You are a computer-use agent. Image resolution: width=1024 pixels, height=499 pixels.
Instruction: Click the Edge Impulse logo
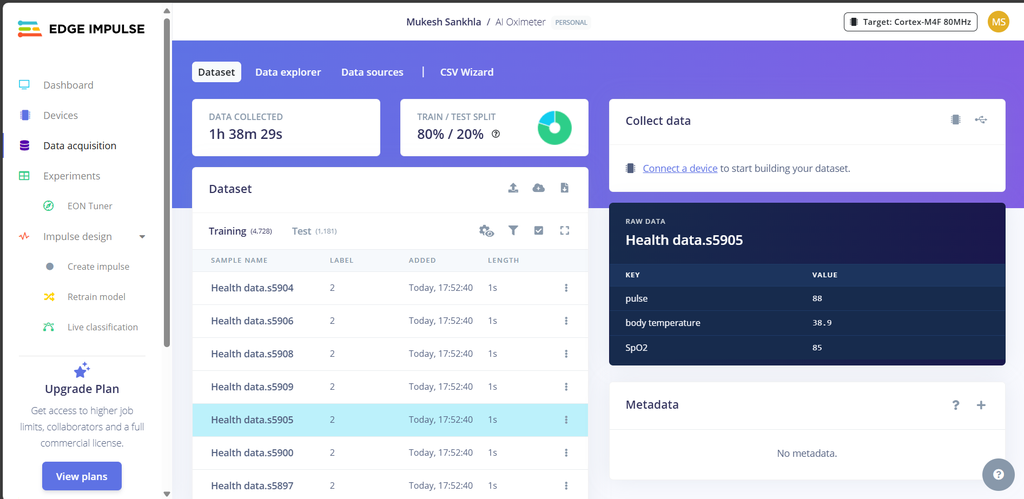pos(82,29)
